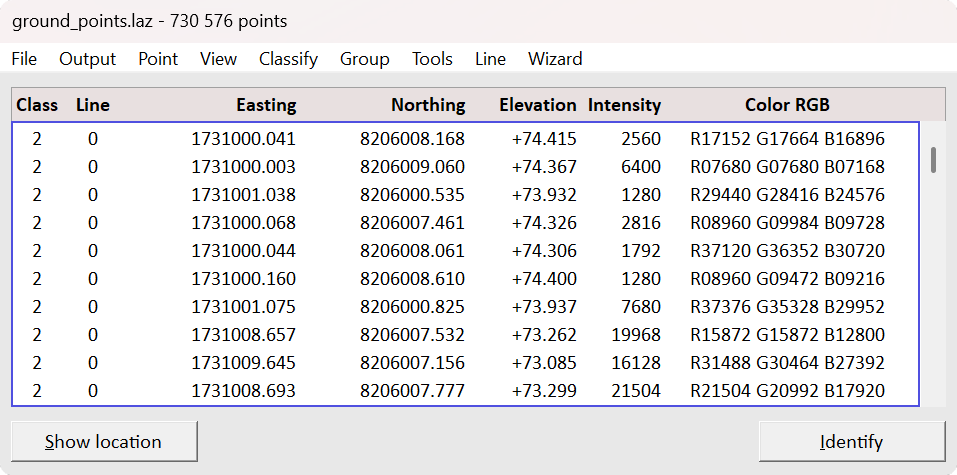Click intensity value 6400
The height and width of the screenshot is (475, 957).
point(641,167)
